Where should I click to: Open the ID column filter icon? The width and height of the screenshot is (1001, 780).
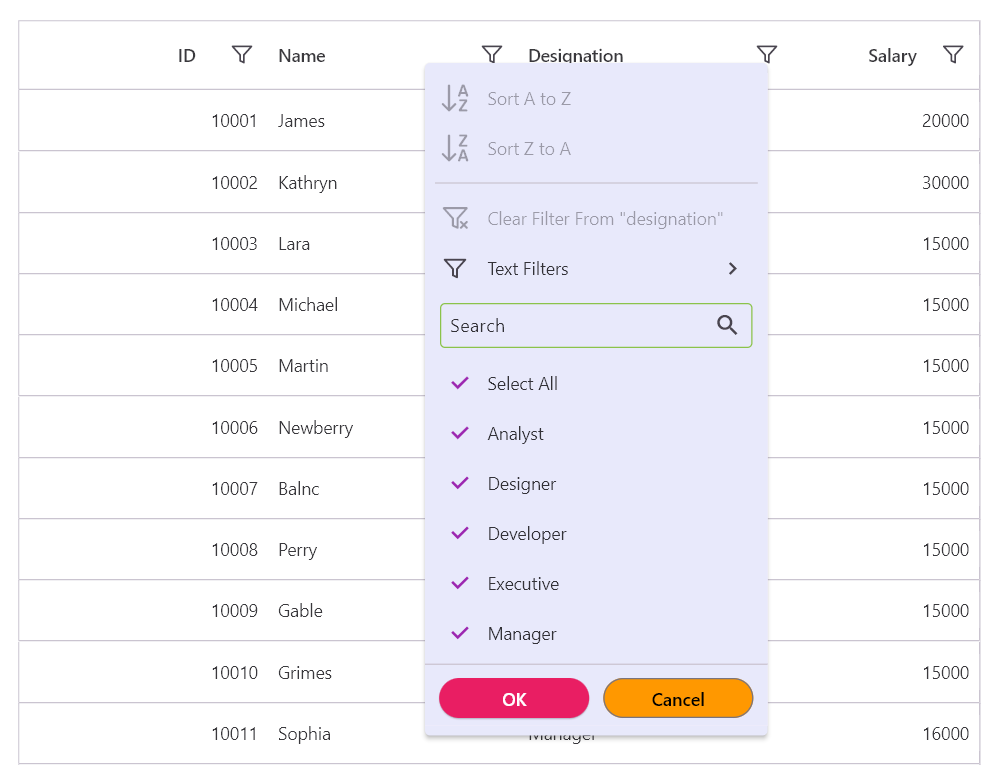point(241,55)
